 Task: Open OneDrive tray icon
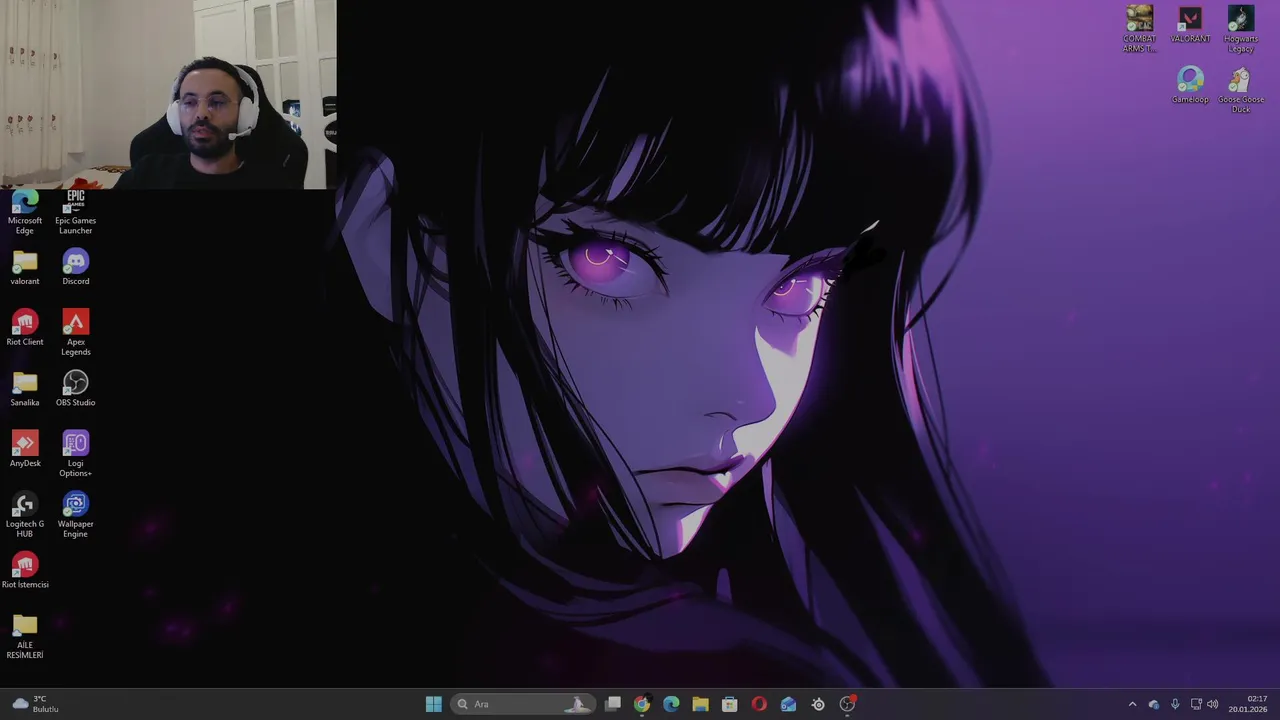coord(1154,704)
